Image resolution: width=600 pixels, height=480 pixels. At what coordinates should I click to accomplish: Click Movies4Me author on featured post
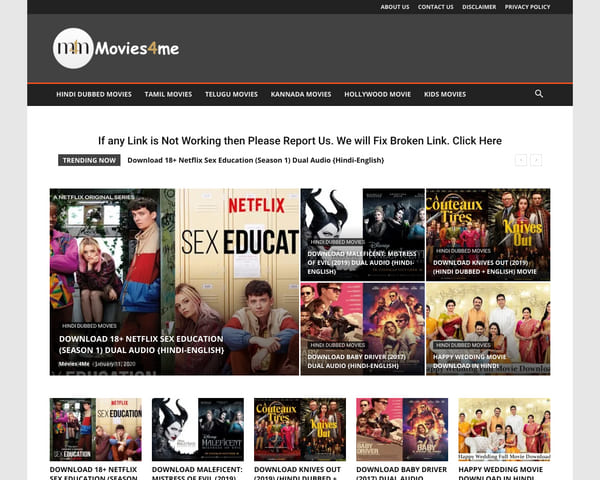pyautogui.click(x=74, y=364)
